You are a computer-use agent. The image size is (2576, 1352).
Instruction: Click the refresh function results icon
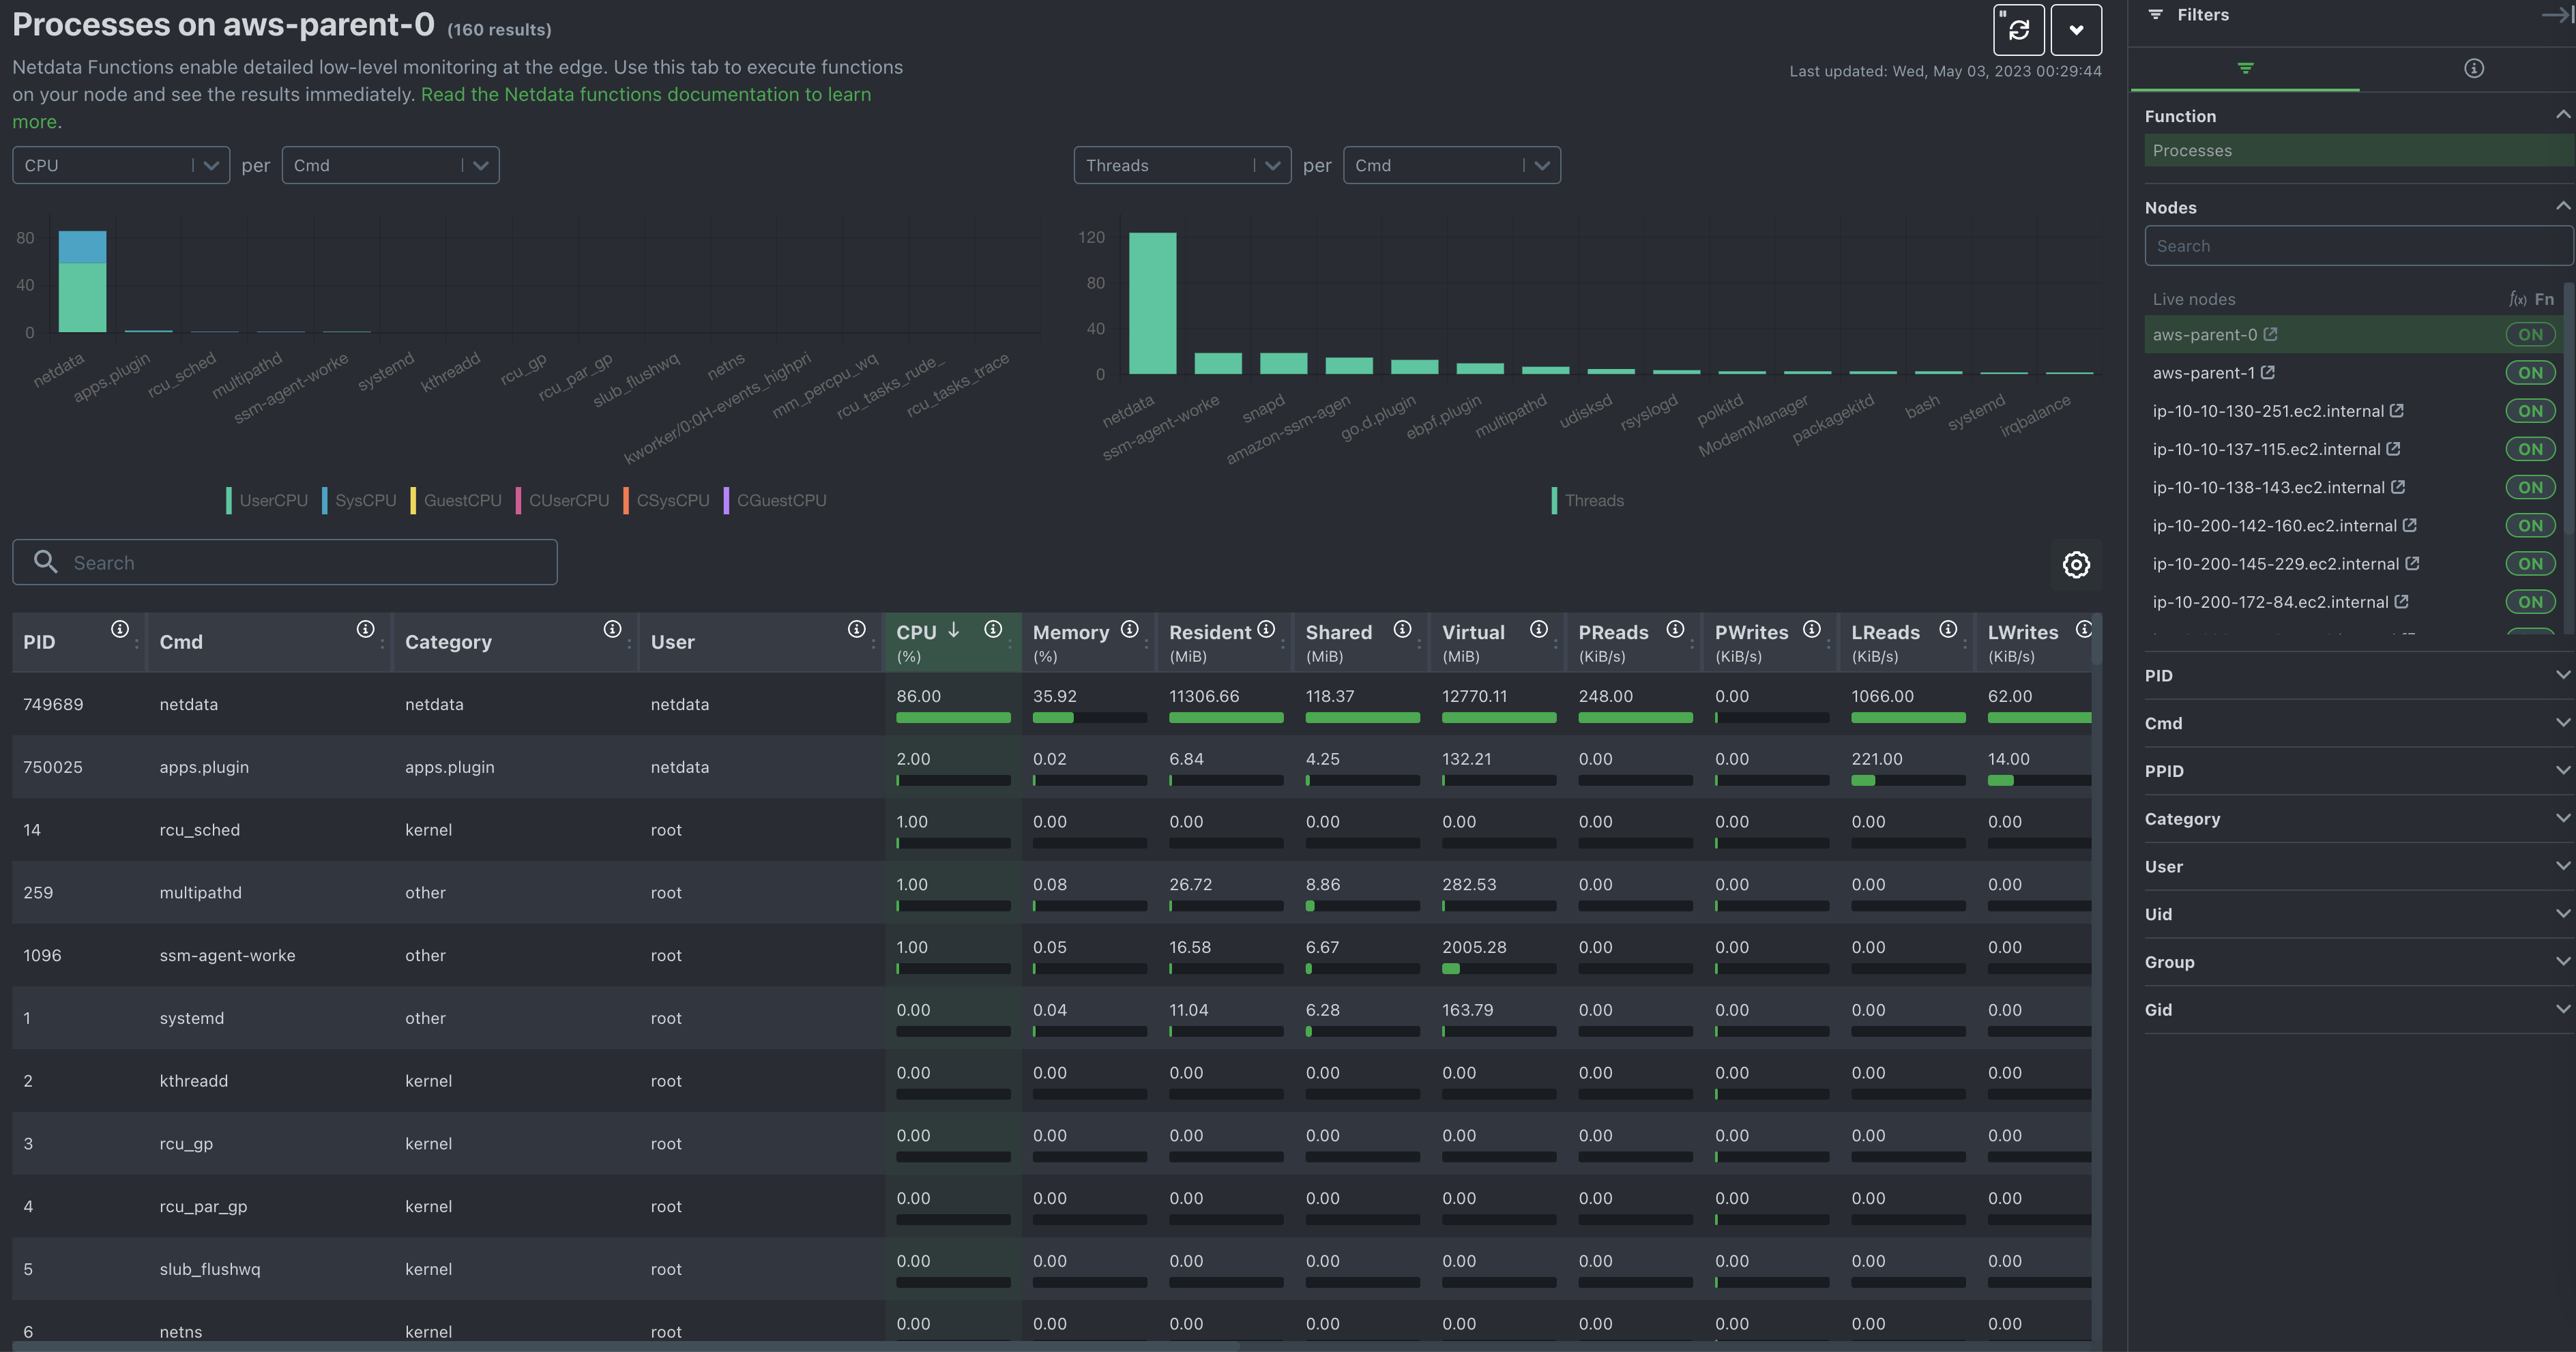(2018, 30)
